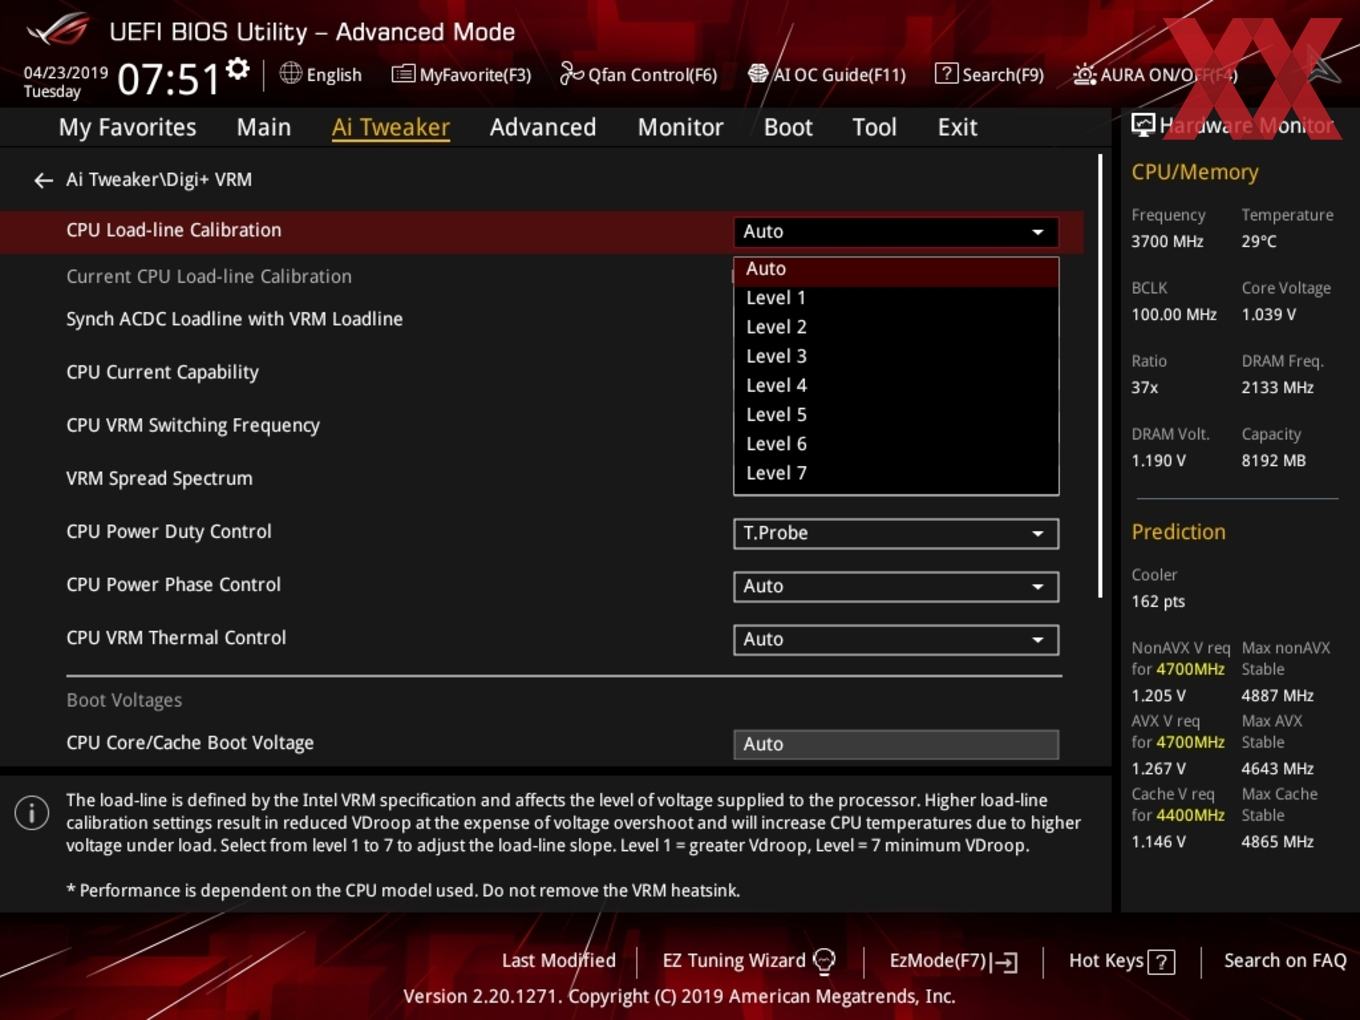This screenshot has height=1020, width=1360.
Task: Launch AI OC Guide(F11)
Action: (826, 75)
